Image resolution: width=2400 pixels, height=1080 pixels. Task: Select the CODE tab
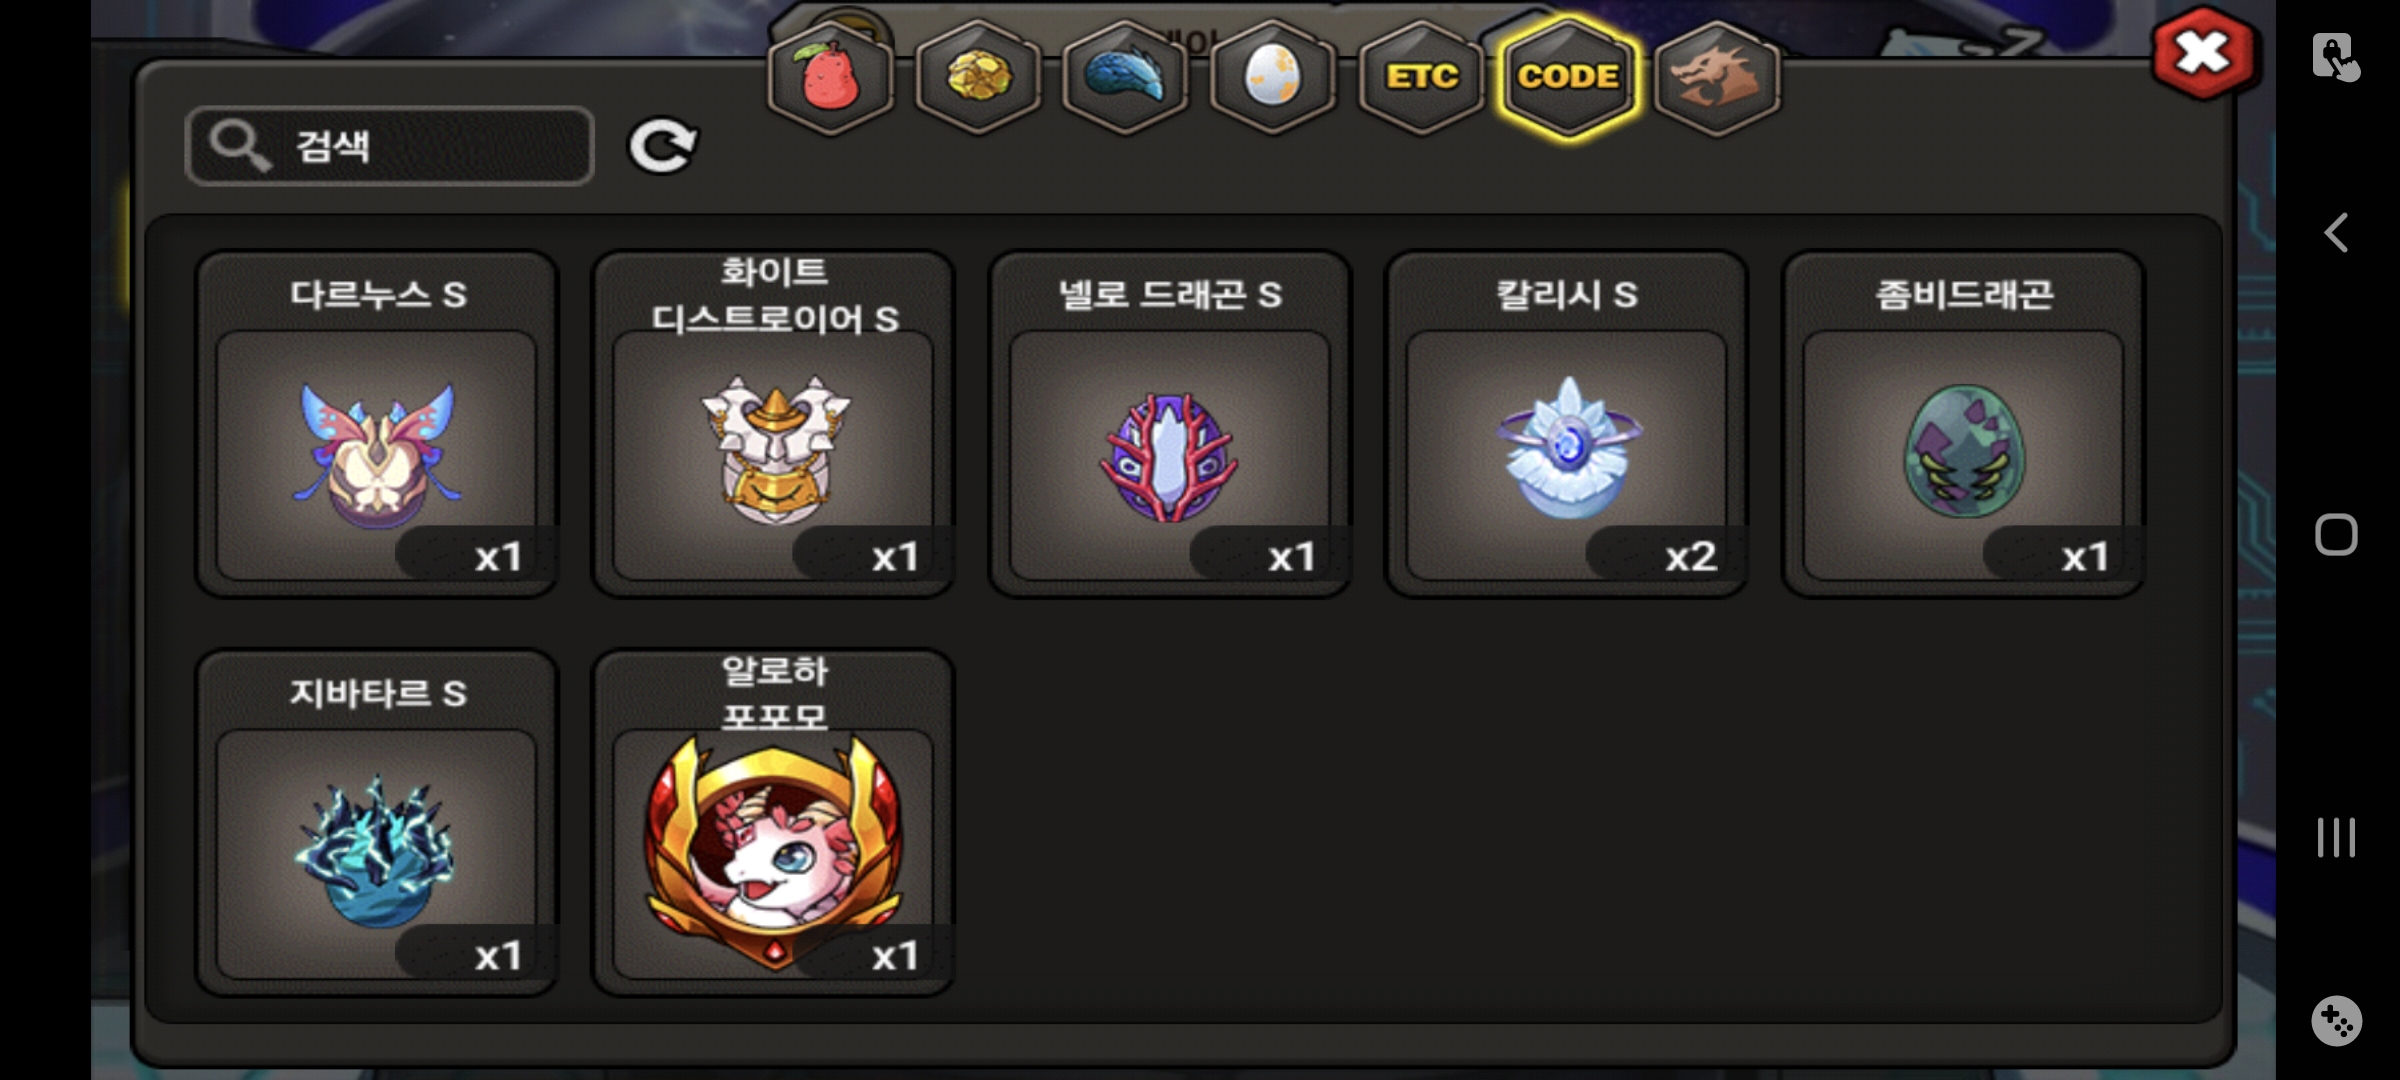(1568, 78)
